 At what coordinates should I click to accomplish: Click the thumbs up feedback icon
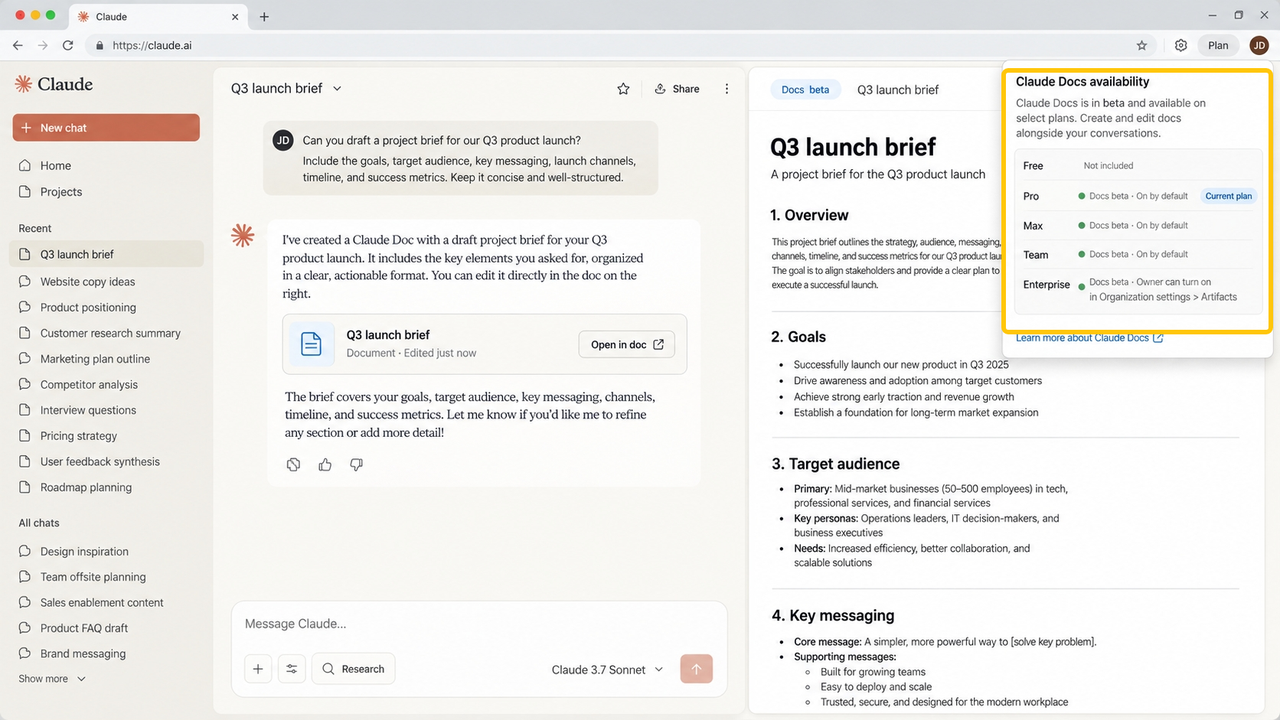pyautogui.click(x=325, y=465)
